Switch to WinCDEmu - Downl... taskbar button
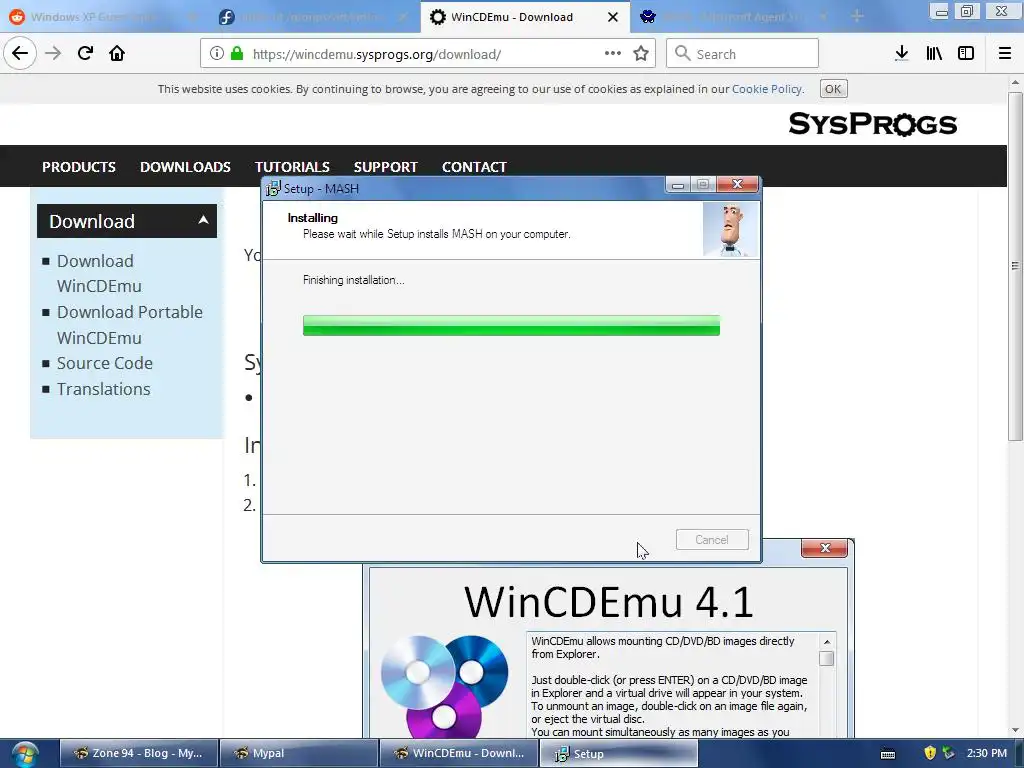The height and width of the screenshot is (768, 1024). (x=458, y=754)
